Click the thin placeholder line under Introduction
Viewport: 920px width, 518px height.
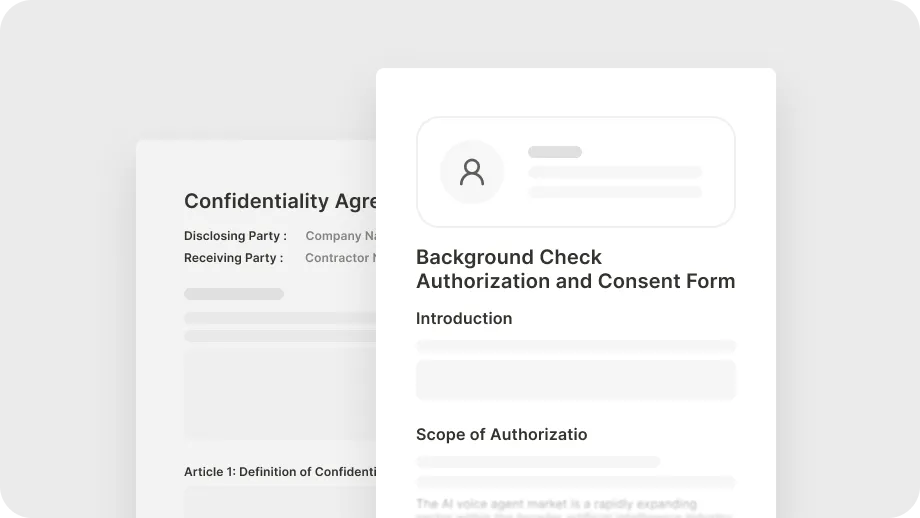pyautogui.click(x=575, y=346)
